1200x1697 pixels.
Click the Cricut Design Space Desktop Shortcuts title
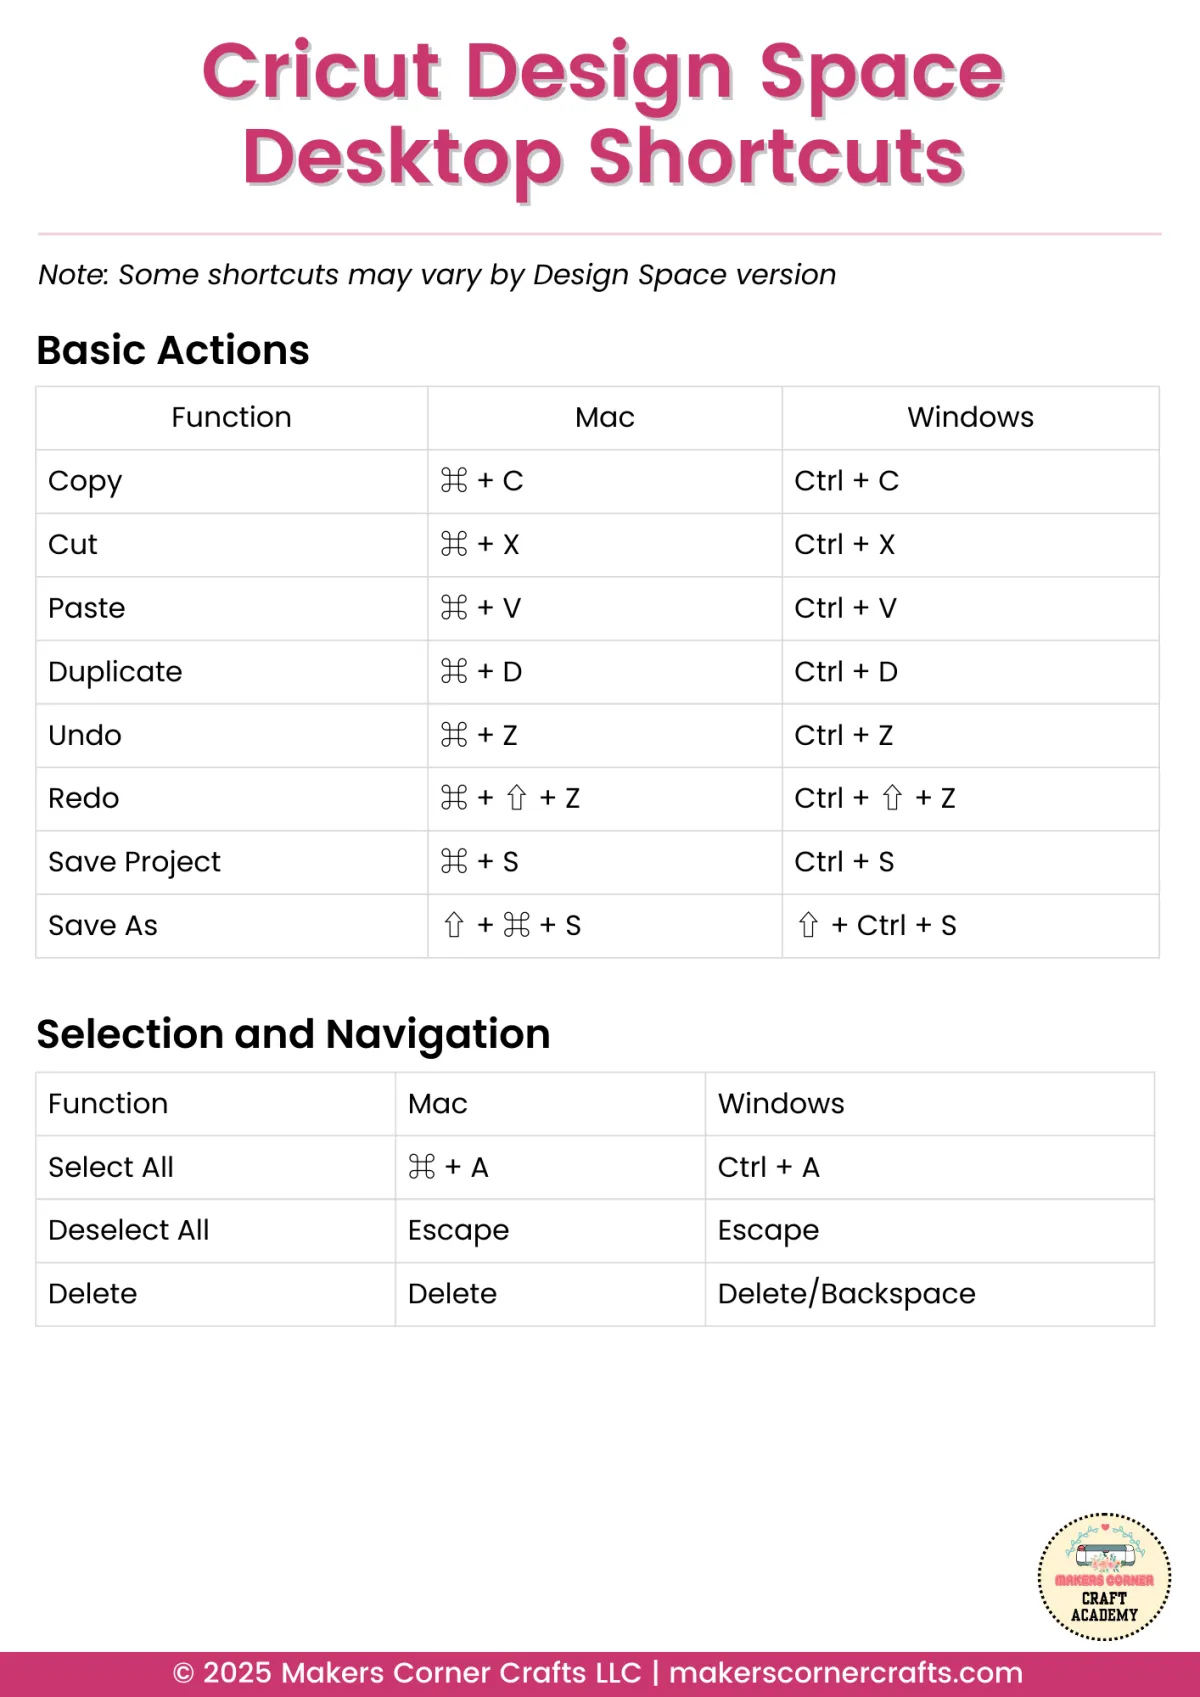click(x=603, y=113)
